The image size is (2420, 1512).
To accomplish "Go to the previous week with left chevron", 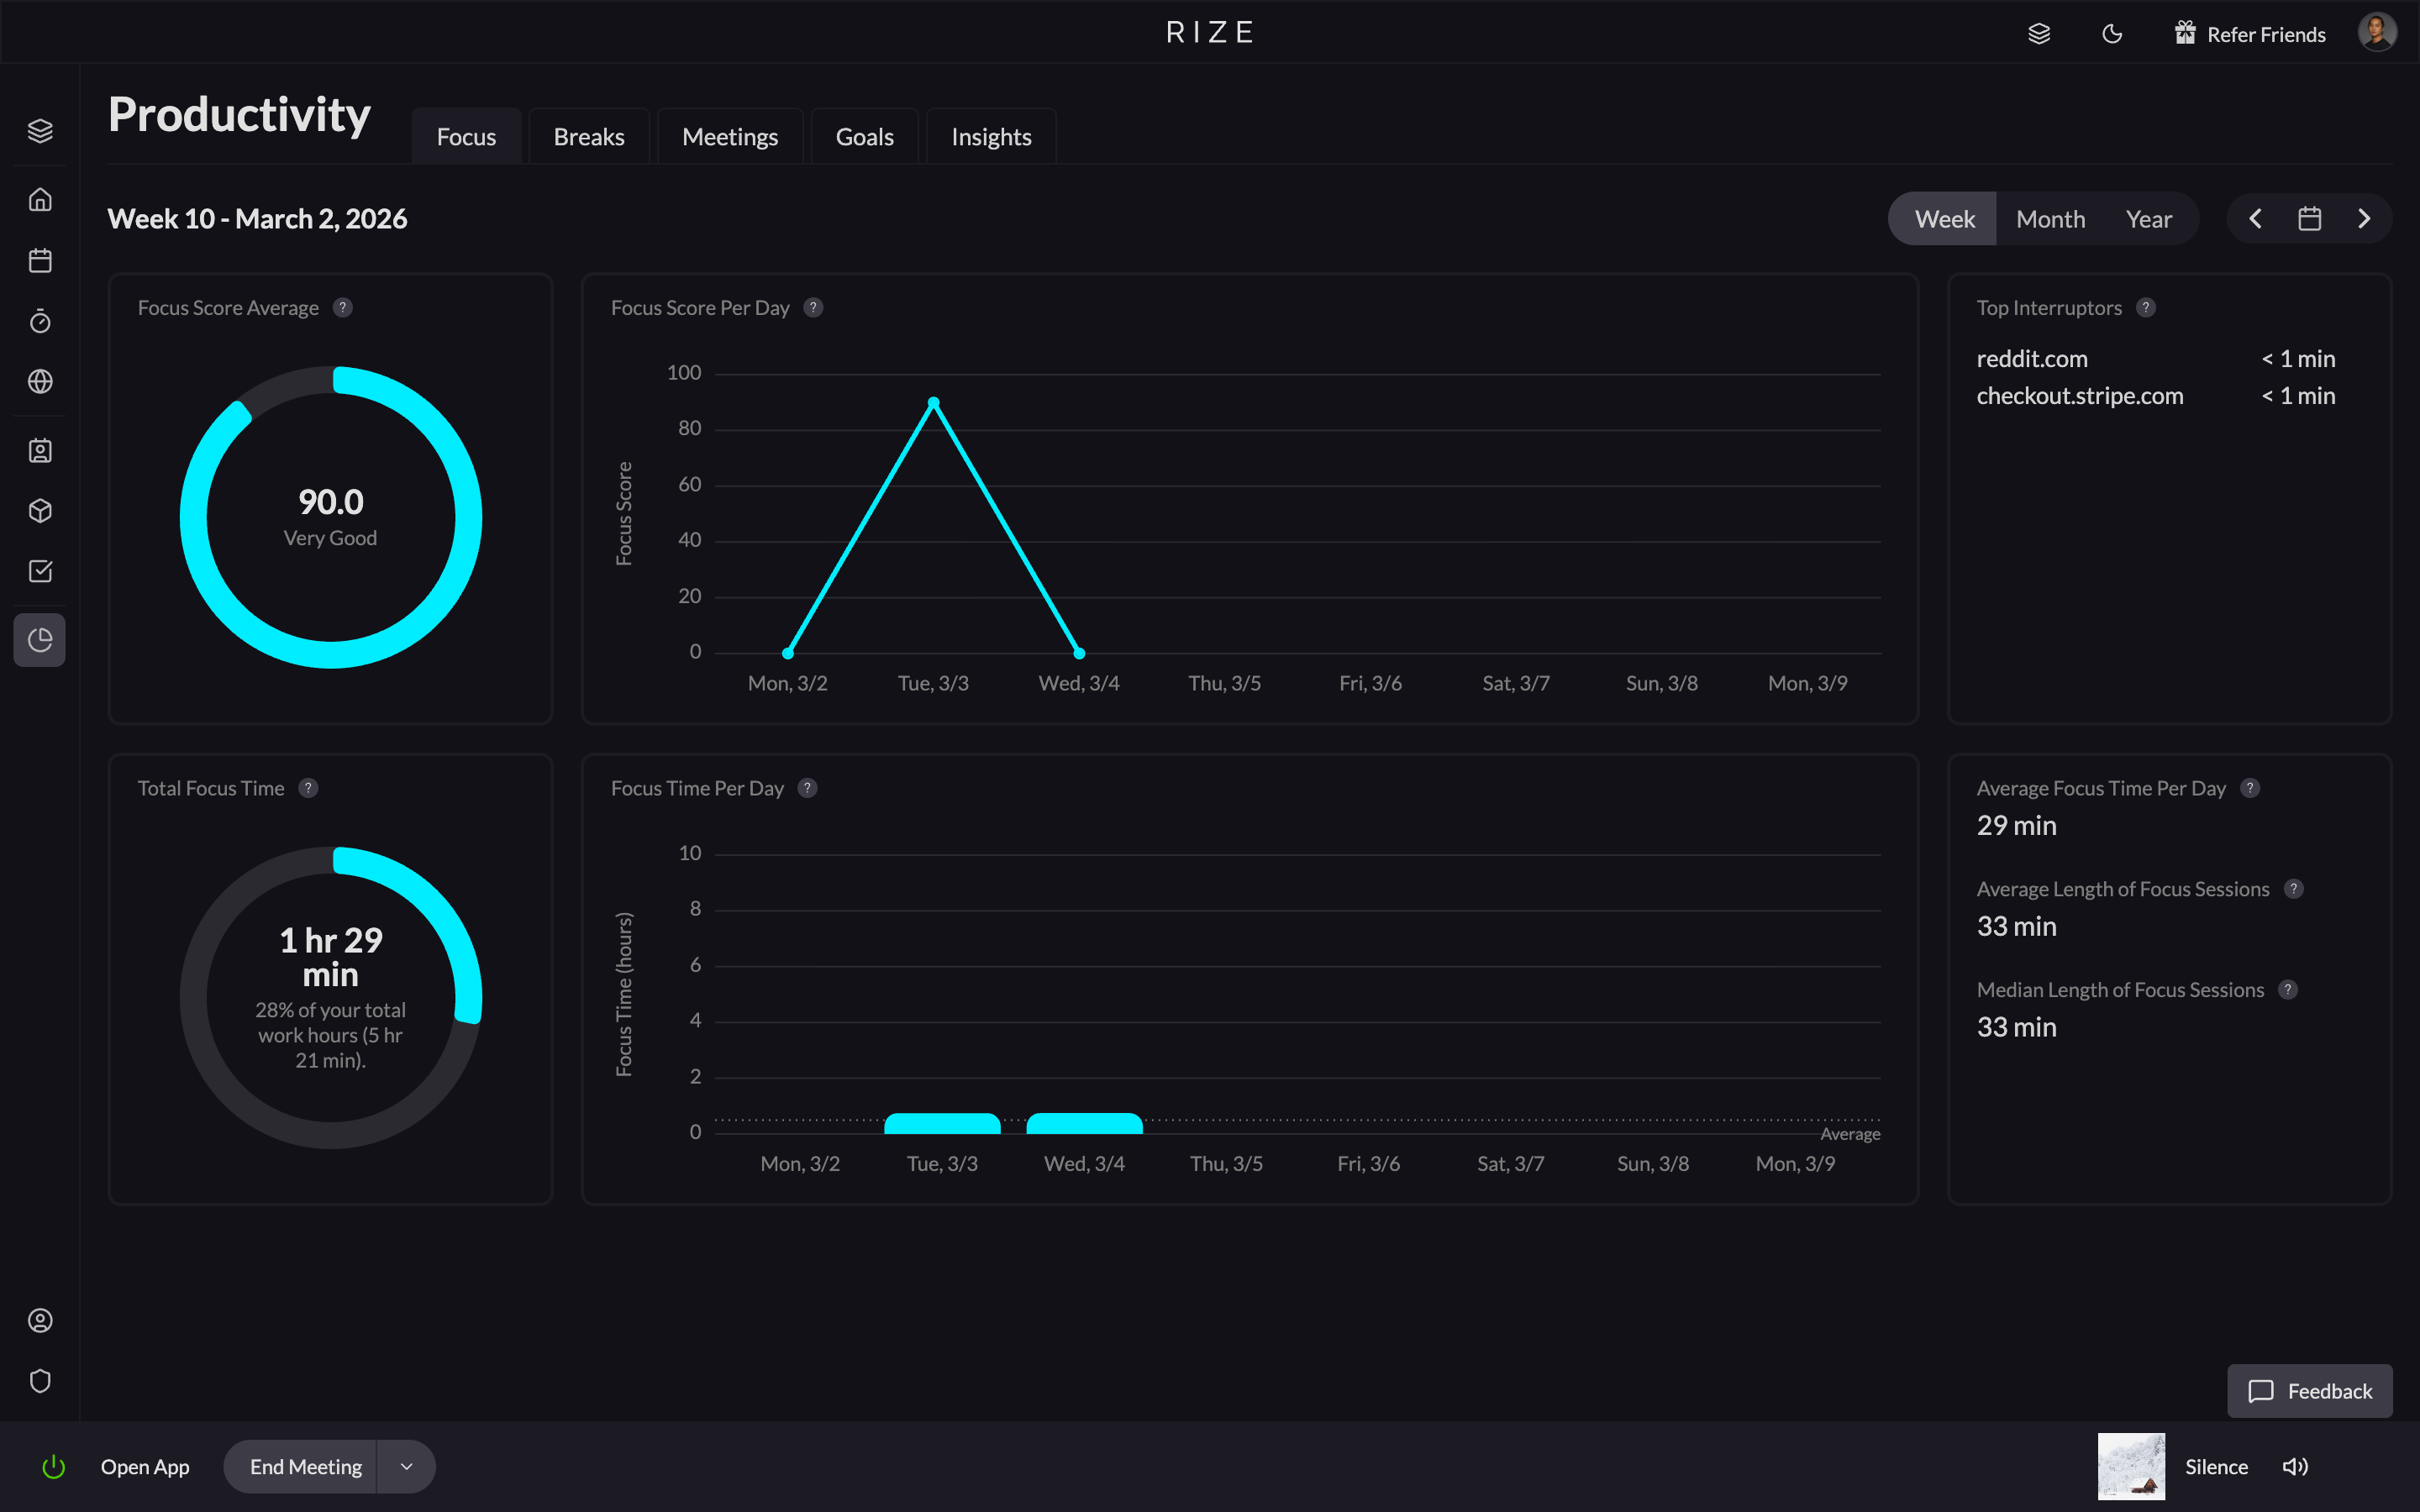I will [2255, 218].
